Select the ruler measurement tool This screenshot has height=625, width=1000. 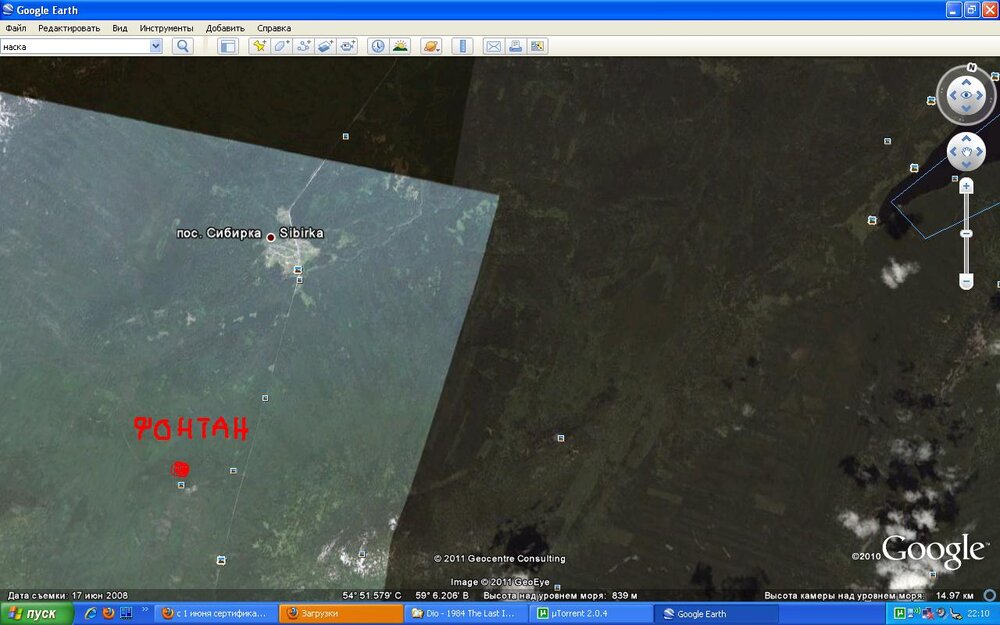(x=461, y=46)
